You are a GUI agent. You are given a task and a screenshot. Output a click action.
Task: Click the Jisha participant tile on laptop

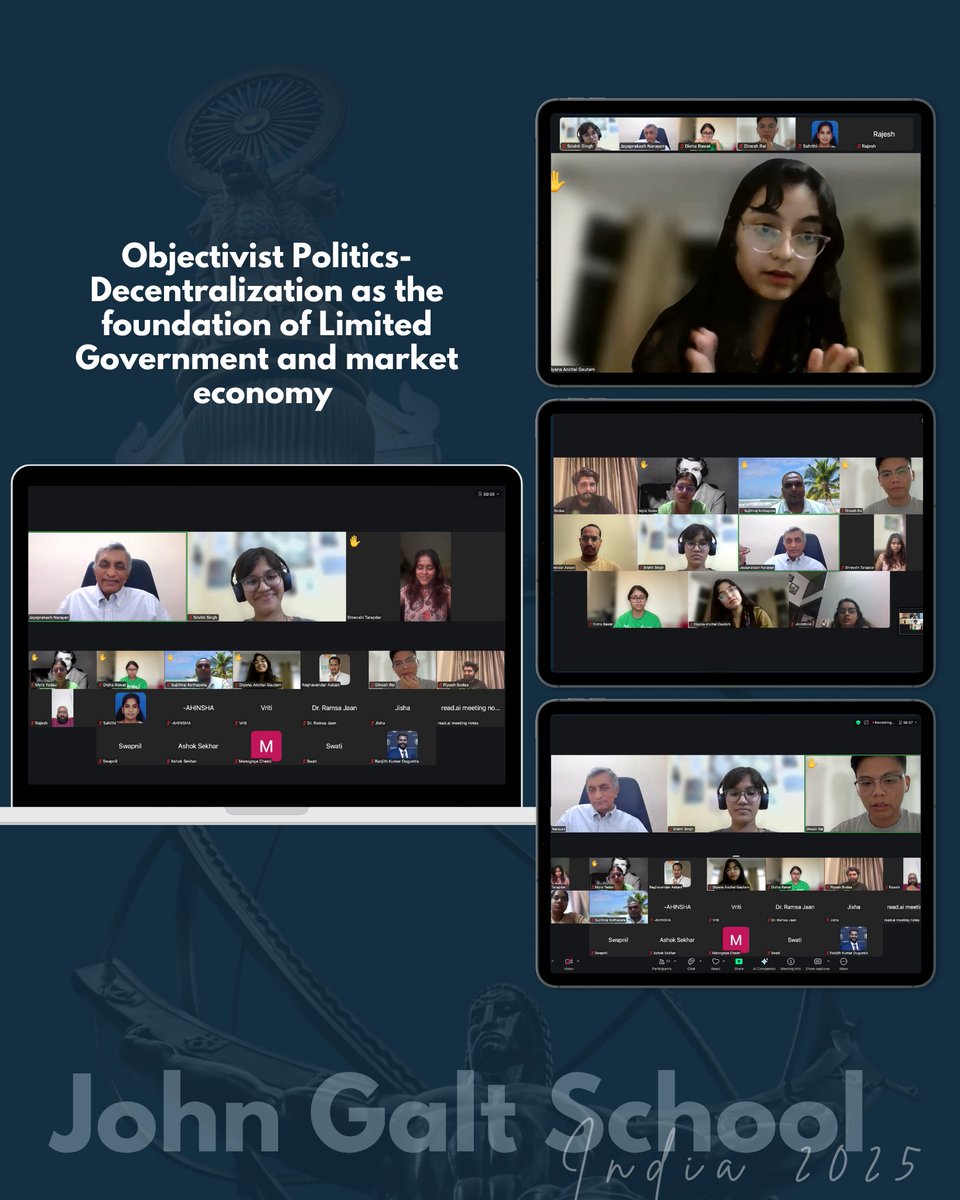point(402,708)
